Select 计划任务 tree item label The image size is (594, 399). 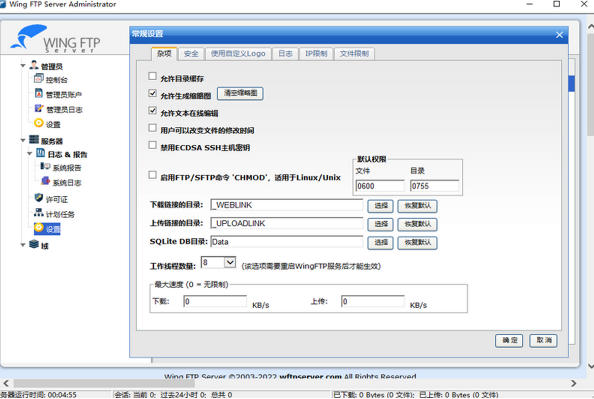click(x=60, y=214)
